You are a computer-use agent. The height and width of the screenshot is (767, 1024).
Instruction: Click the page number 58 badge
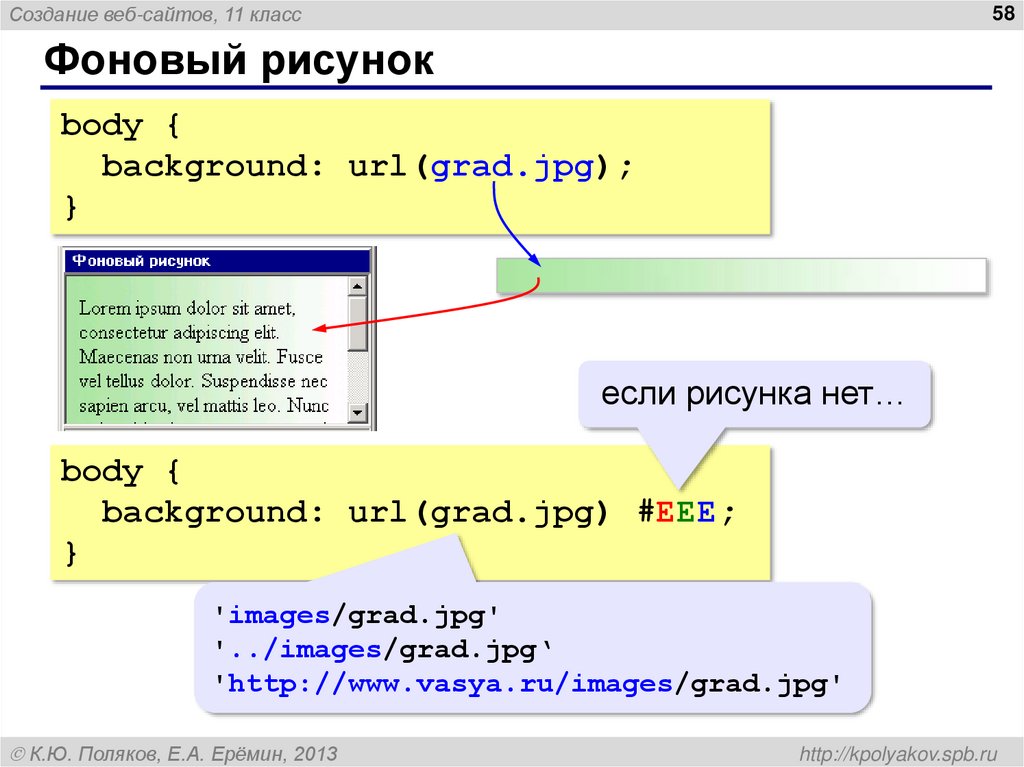[1001, 14]
